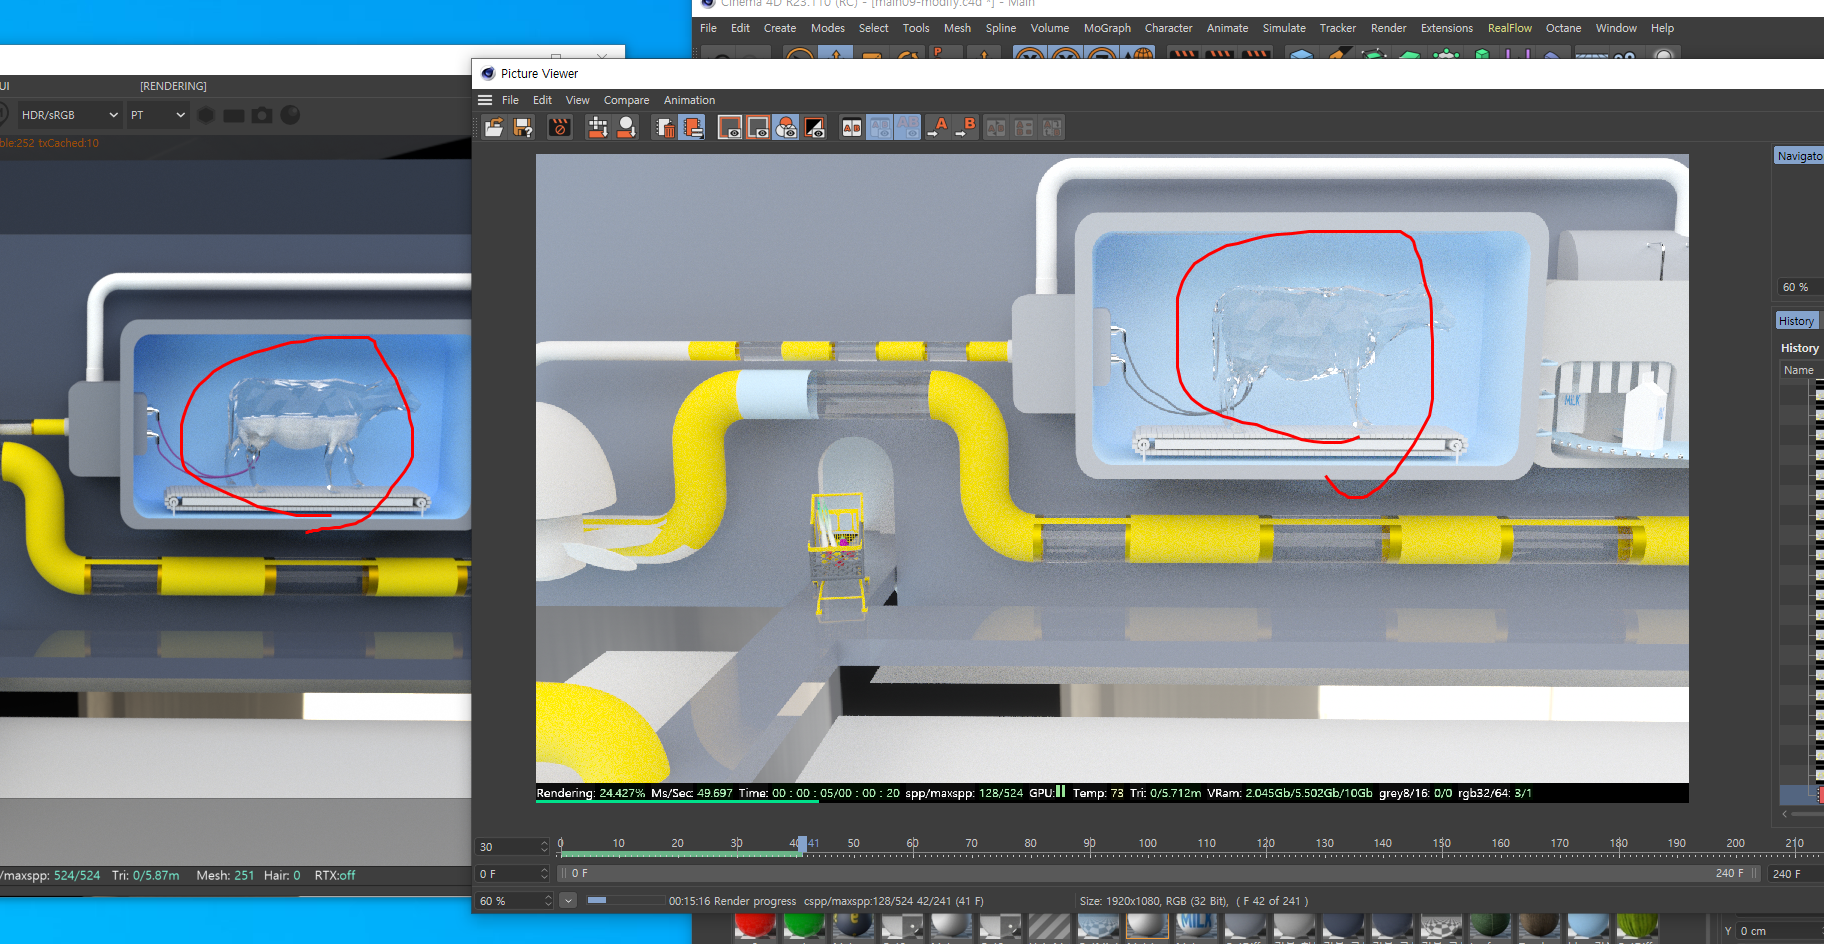Open the Picture Viewer hamburger menu
Image resolution: width=1824 pixels, height=944 pixels.
[485, 100]
